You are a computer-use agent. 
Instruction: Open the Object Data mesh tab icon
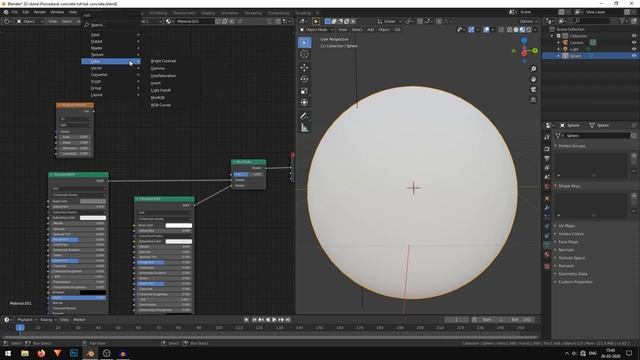(x=547, y=244)
